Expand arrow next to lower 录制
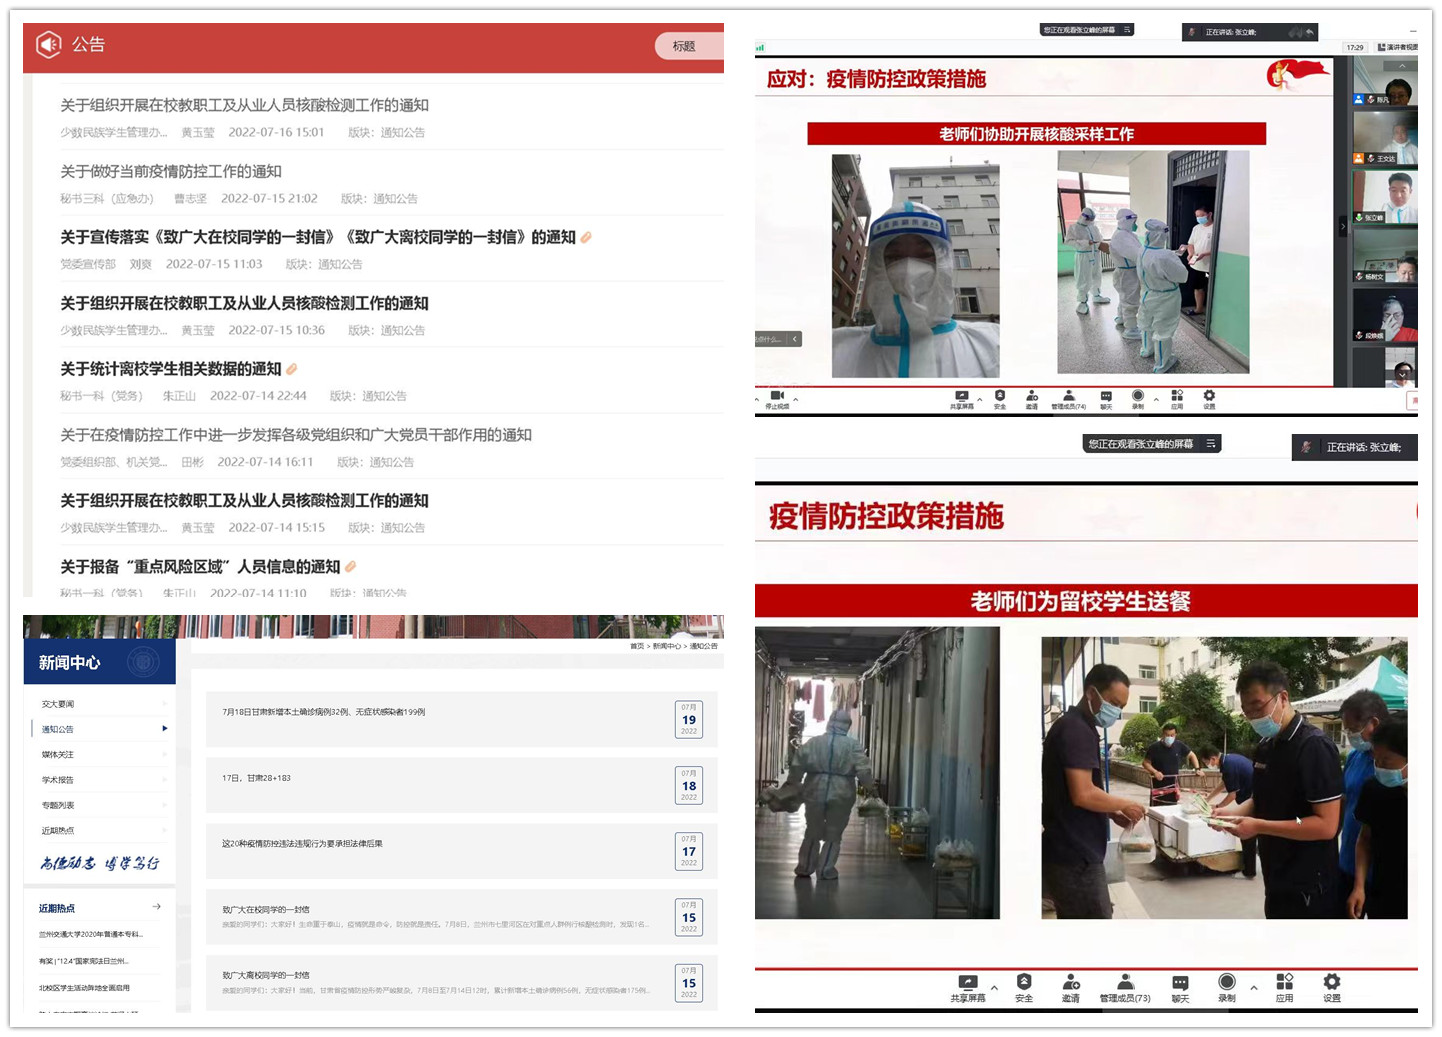Image resolution: width=1442 pixels, height=1037 pixels. pos(1254,988)
